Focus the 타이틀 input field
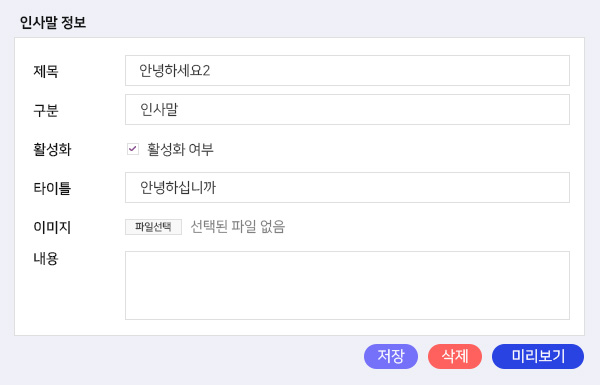The width and height of the screenshot is (600, 385). (347, 188)
